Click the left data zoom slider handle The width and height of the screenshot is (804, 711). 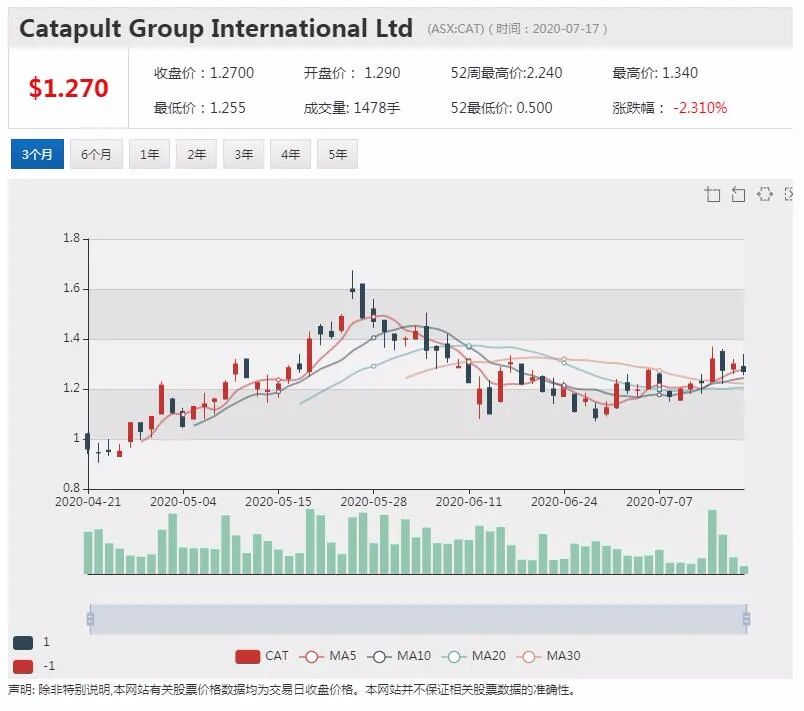pos(90,619)
